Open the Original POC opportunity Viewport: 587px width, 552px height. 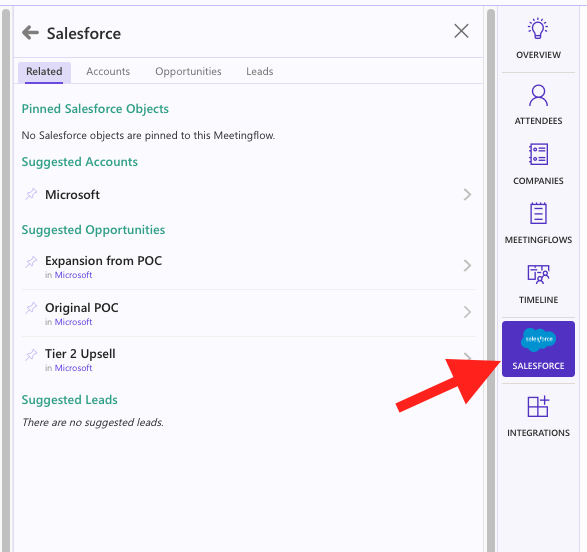tap(249, 313)
